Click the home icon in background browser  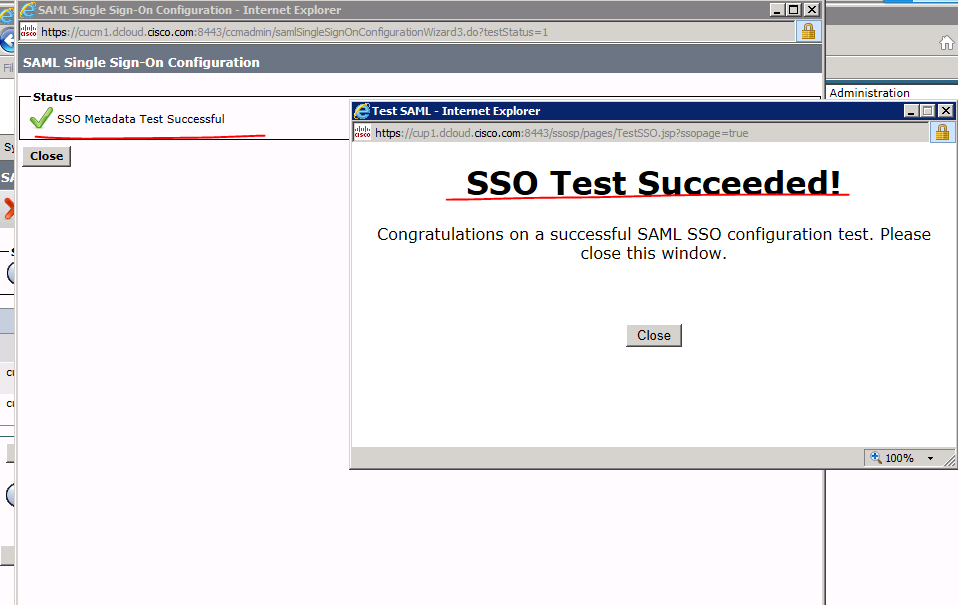[x=946, y=43]
